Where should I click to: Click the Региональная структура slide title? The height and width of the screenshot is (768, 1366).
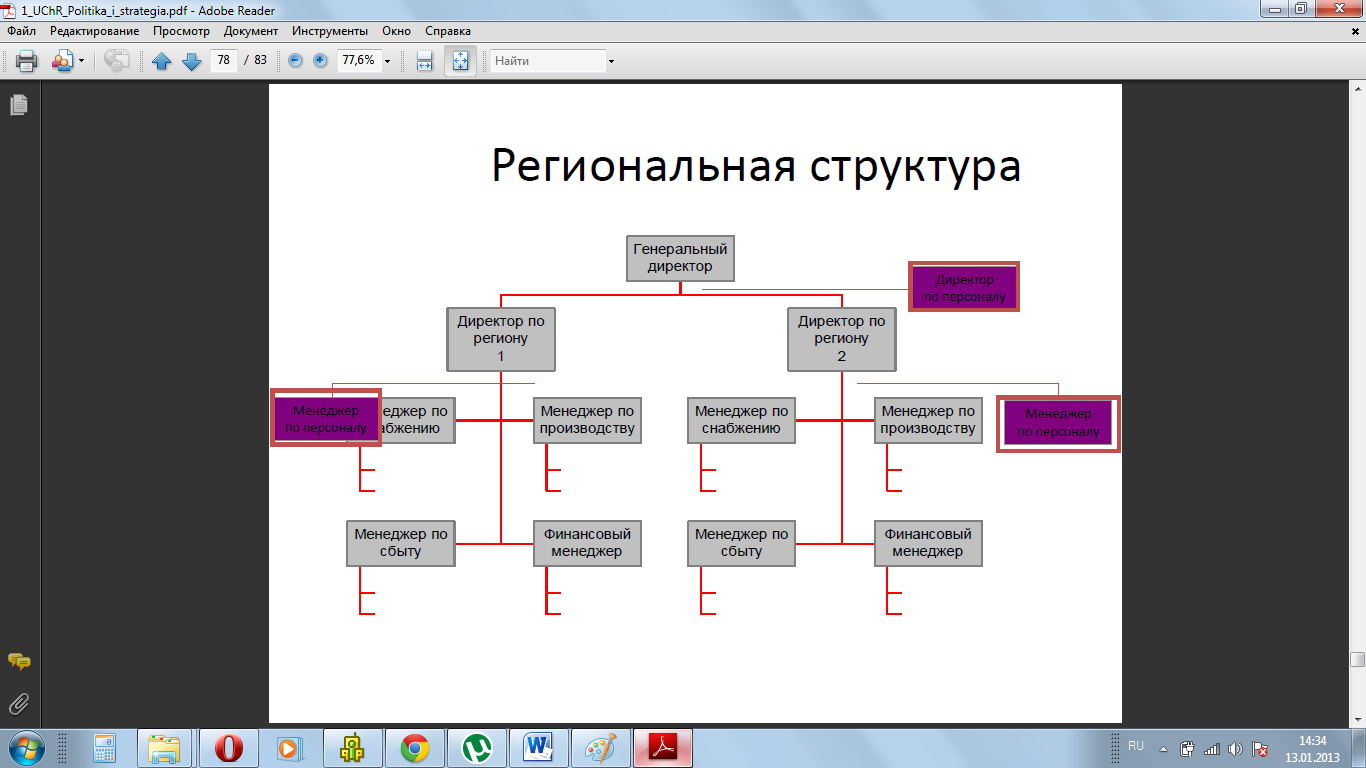pos(756,165)
